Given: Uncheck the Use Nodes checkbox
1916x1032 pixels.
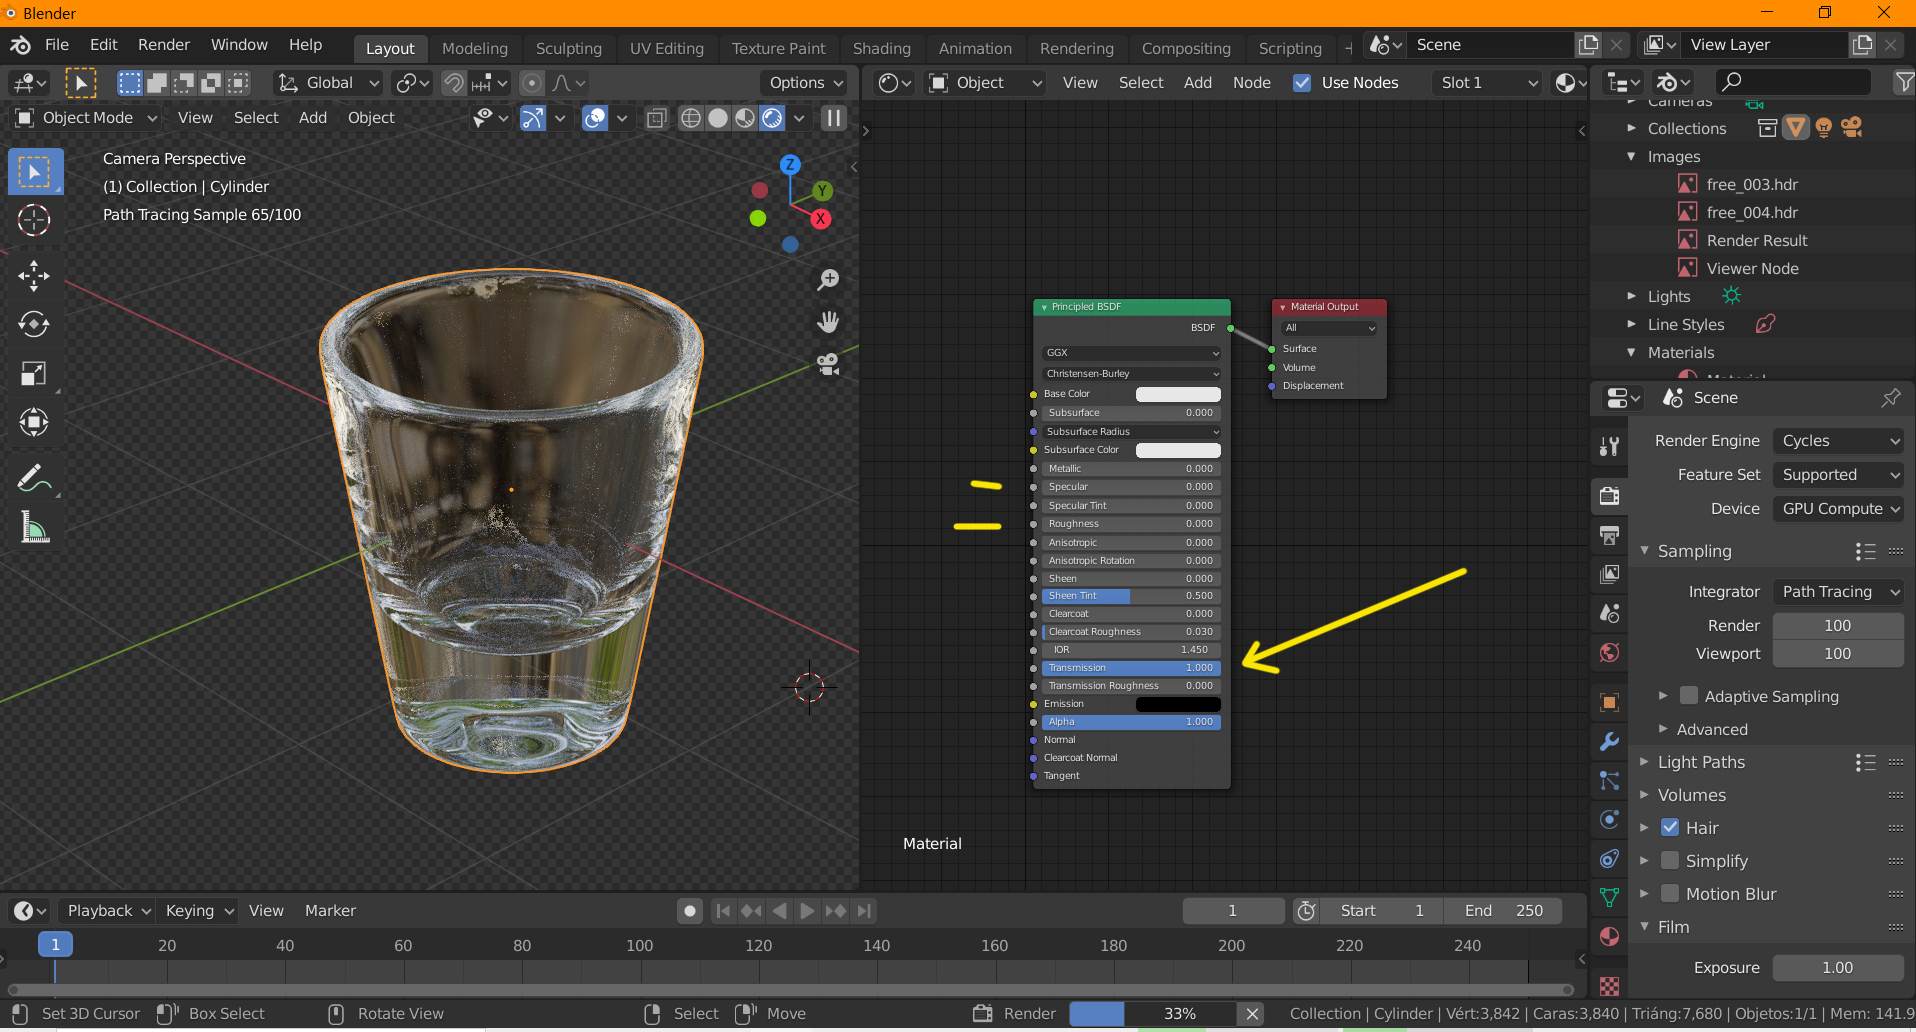Looking at the screenshot, I should coord(1302,83).
